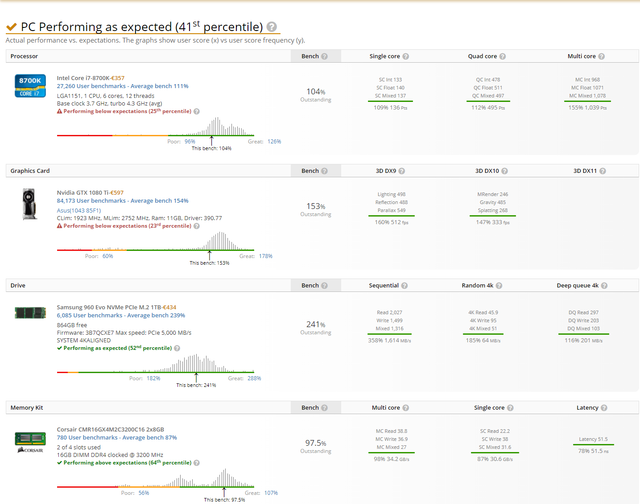This screenshot has width=640, height=504.
Task: Click the Corsair memory kit image
Action: [x=30, y=442]
